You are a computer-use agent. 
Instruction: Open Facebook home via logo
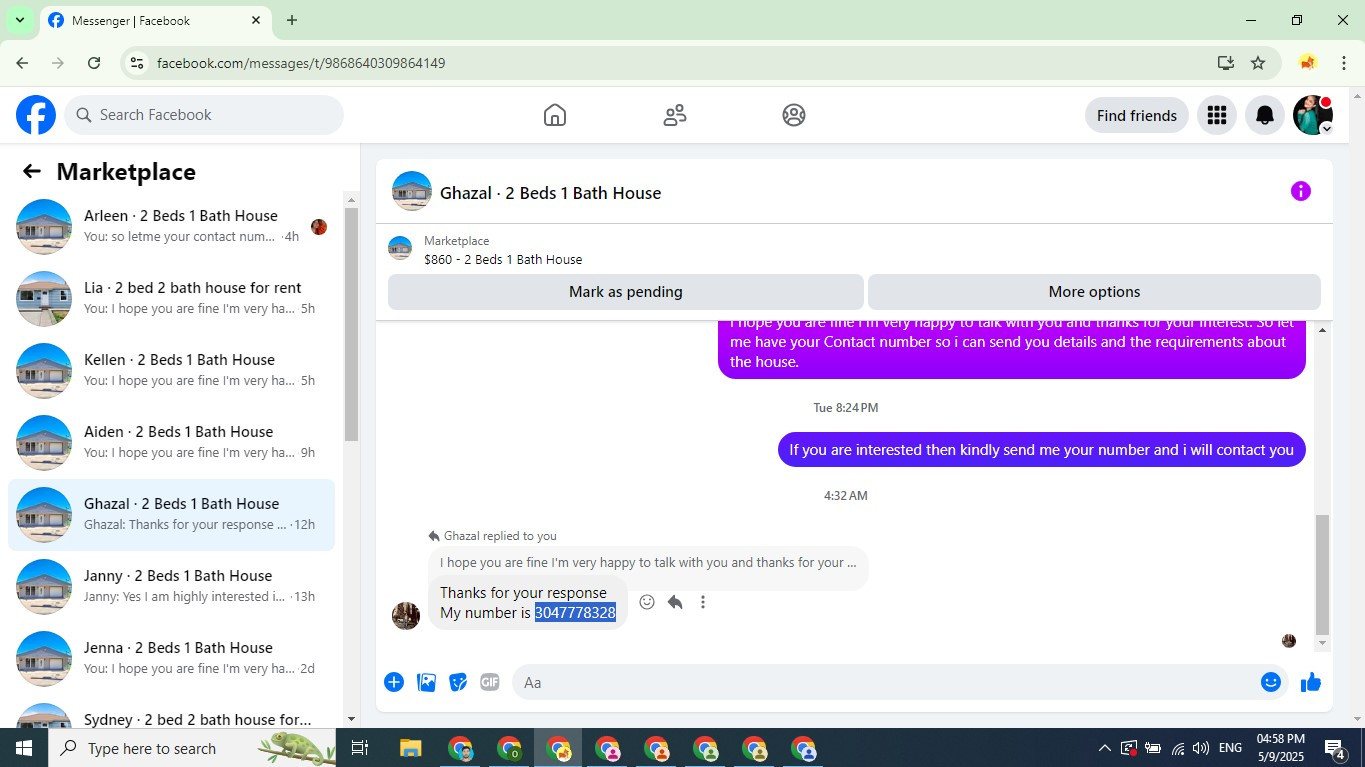point(36,115)
